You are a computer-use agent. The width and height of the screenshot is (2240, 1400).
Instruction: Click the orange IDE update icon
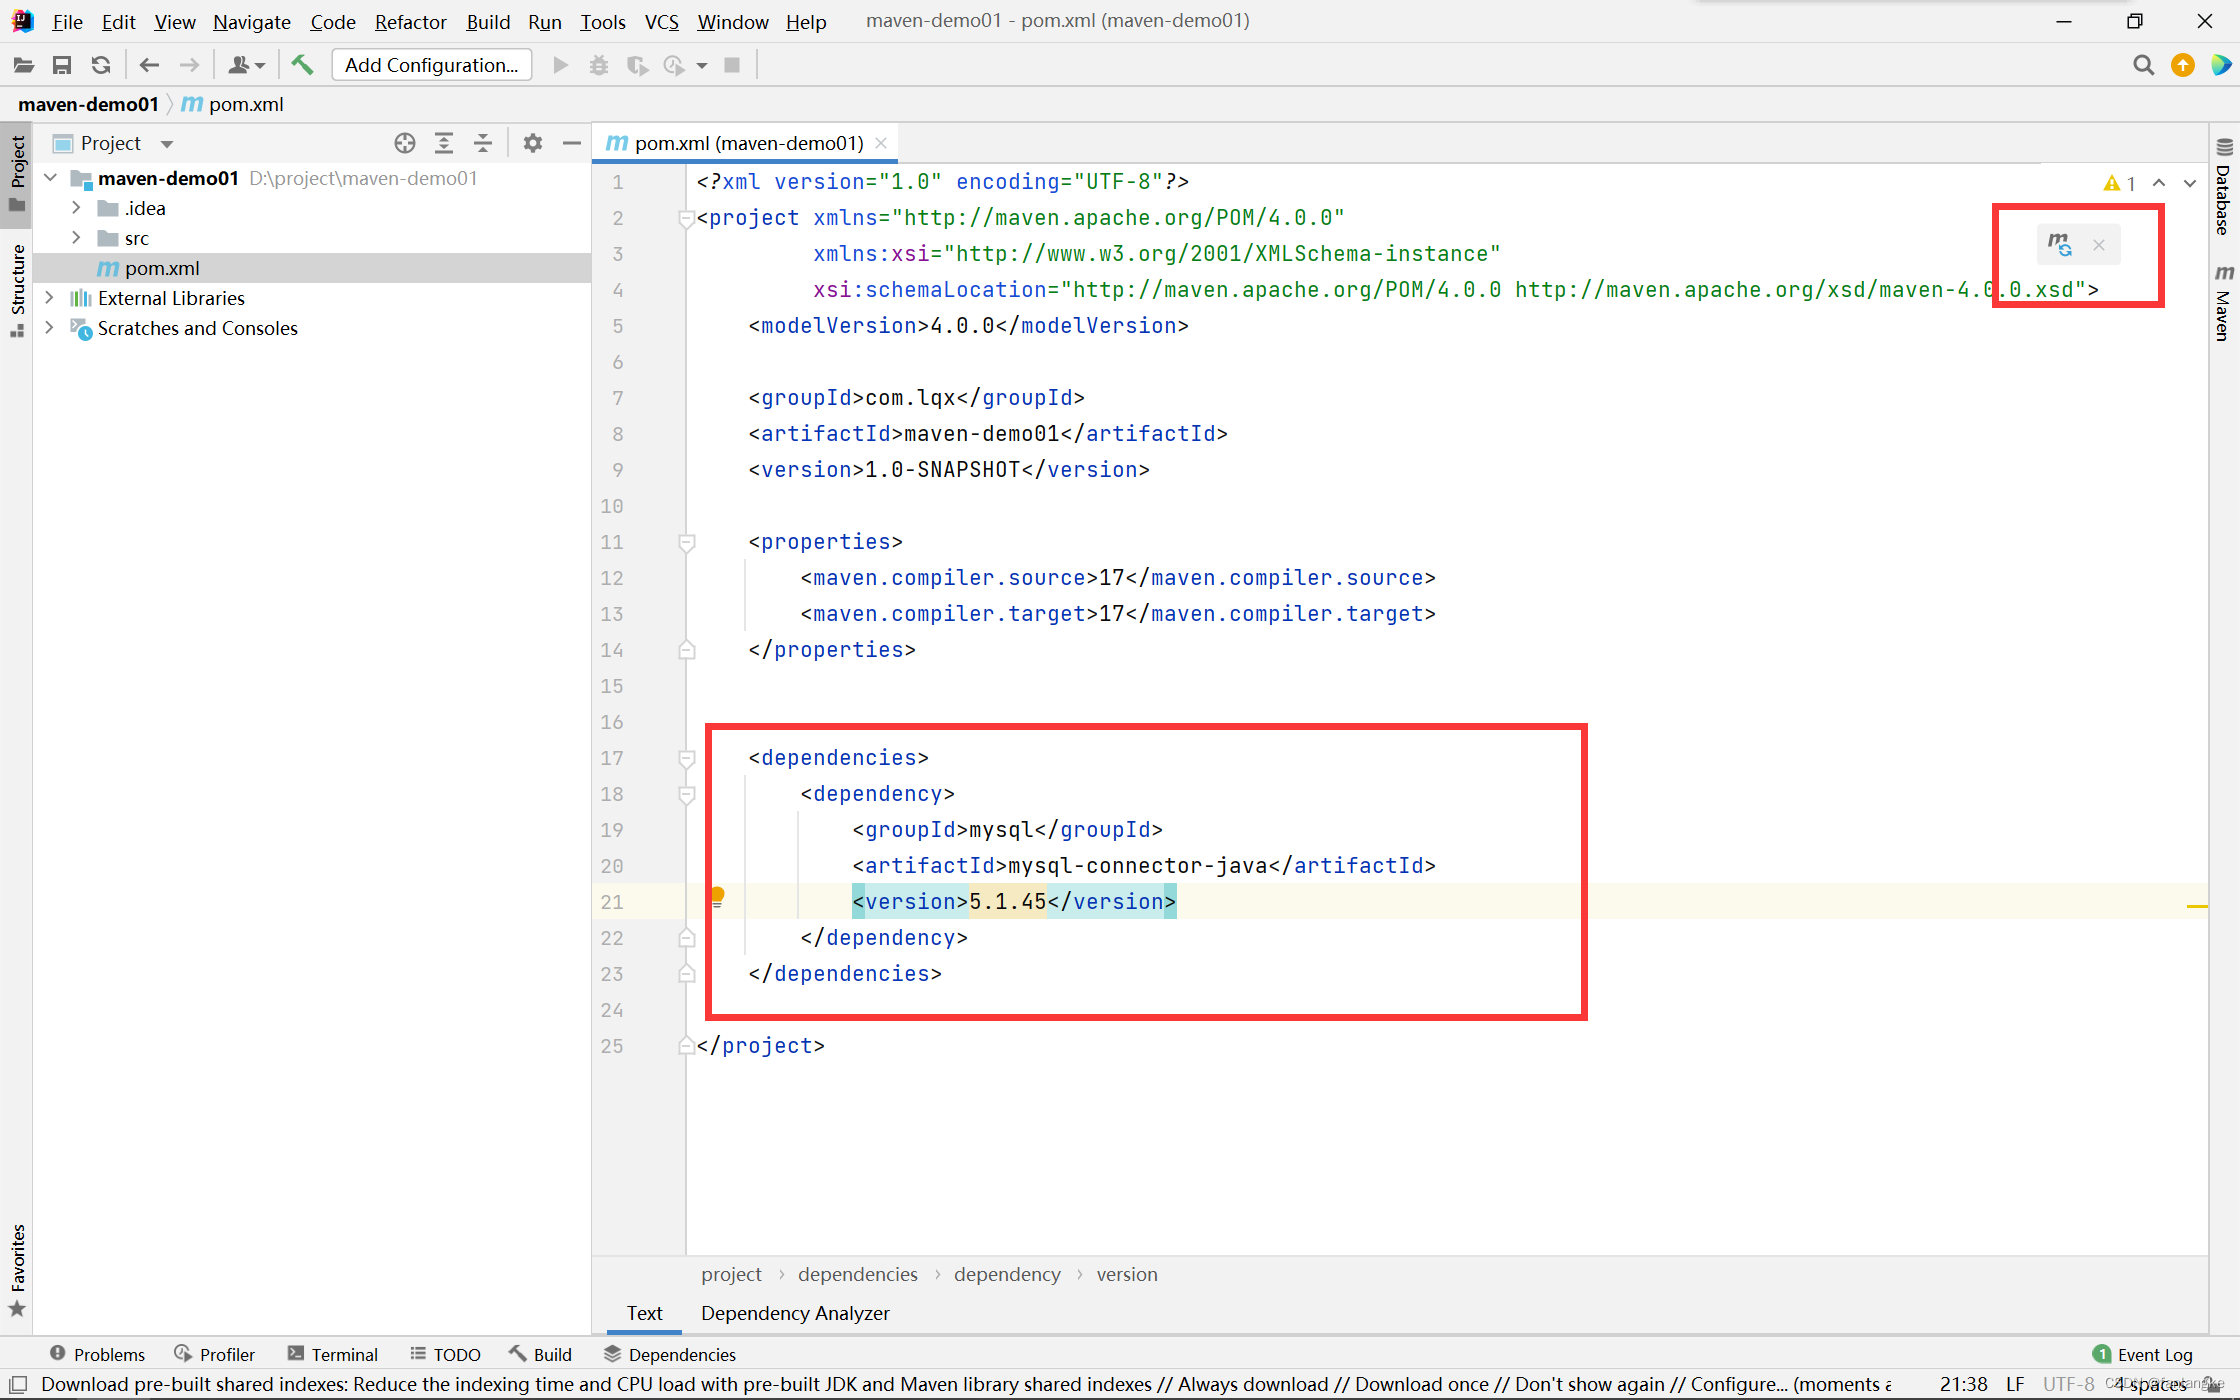(x=2183, y=65)
